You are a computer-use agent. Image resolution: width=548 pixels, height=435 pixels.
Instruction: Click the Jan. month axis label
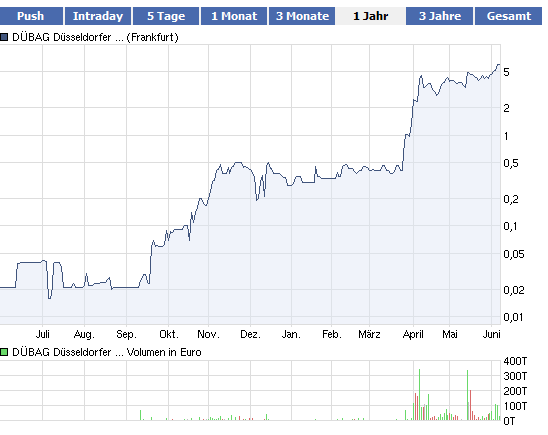pyautogui.click(x=291, y=334)
